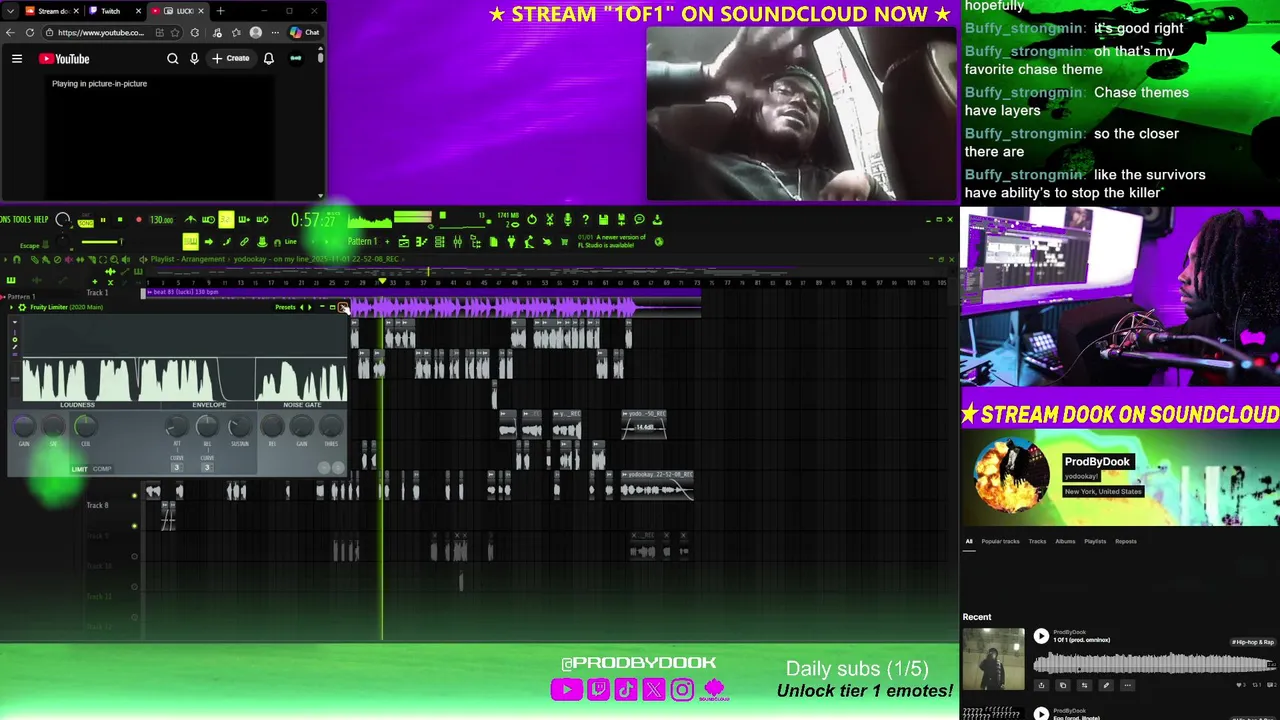Toggle the main snap magnet beside Line
The width and height of the screenshot is (1280, 720).
tap(277, 242)
